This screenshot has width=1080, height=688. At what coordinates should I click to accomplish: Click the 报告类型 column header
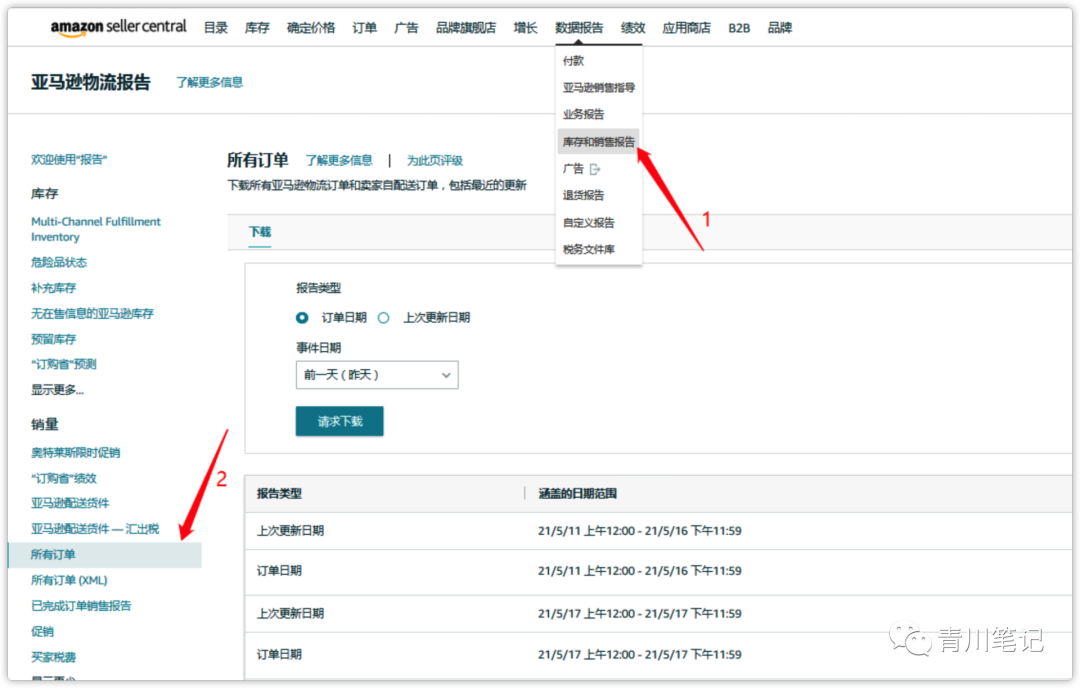point(280,494)
